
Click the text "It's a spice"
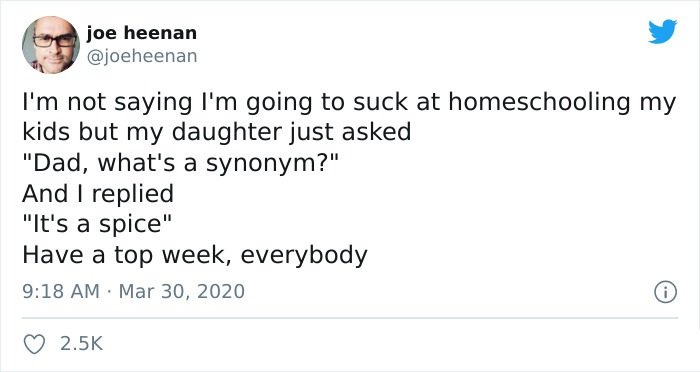point(96,225)
